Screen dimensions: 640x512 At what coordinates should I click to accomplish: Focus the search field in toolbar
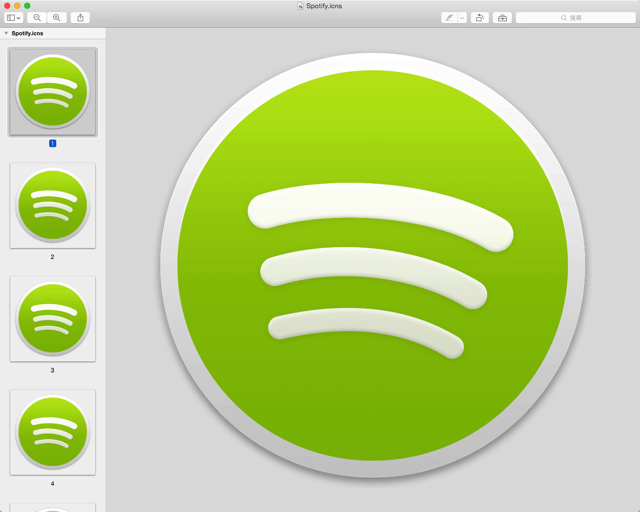576,18
